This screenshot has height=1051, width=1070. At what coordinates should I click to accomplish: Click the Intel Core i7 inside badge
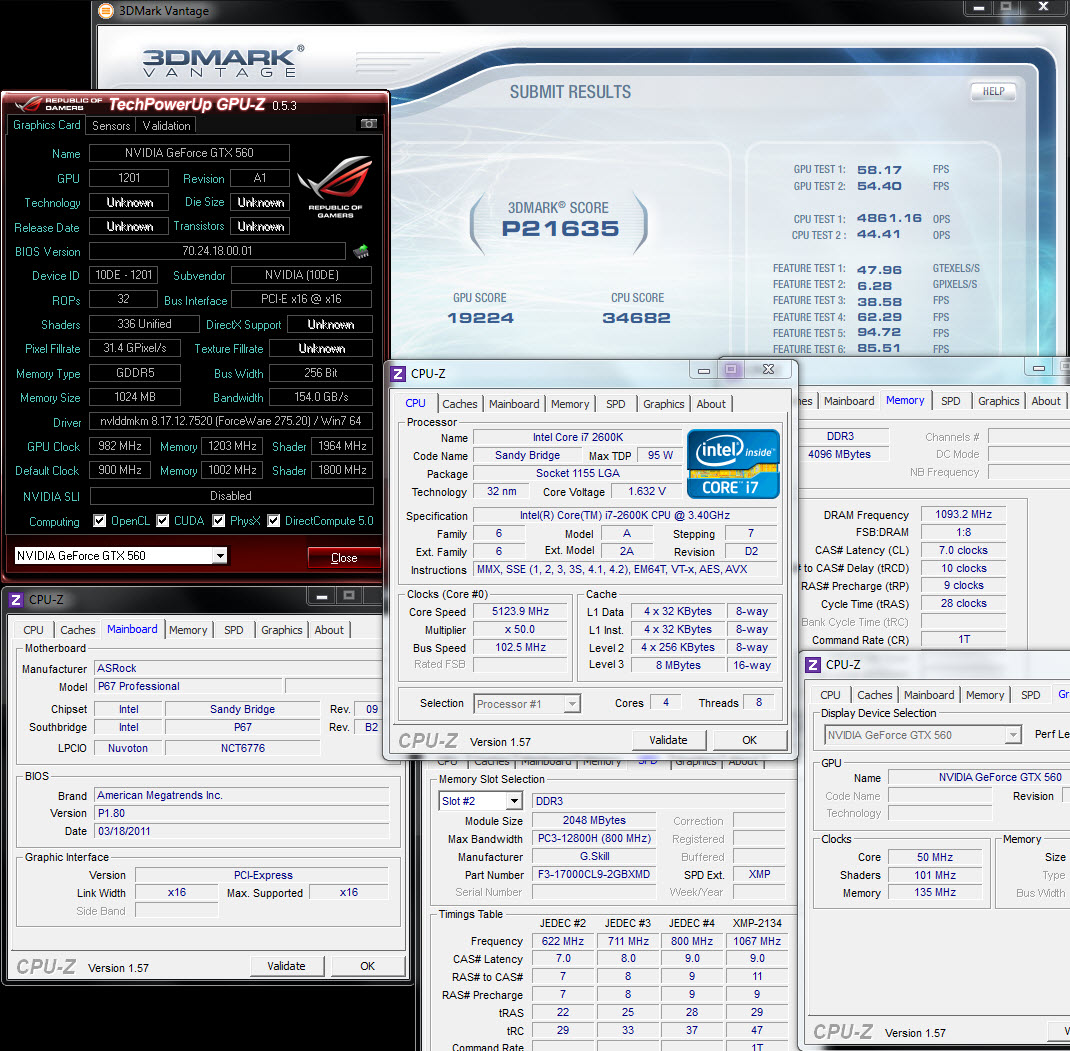[x=733, y=463]
